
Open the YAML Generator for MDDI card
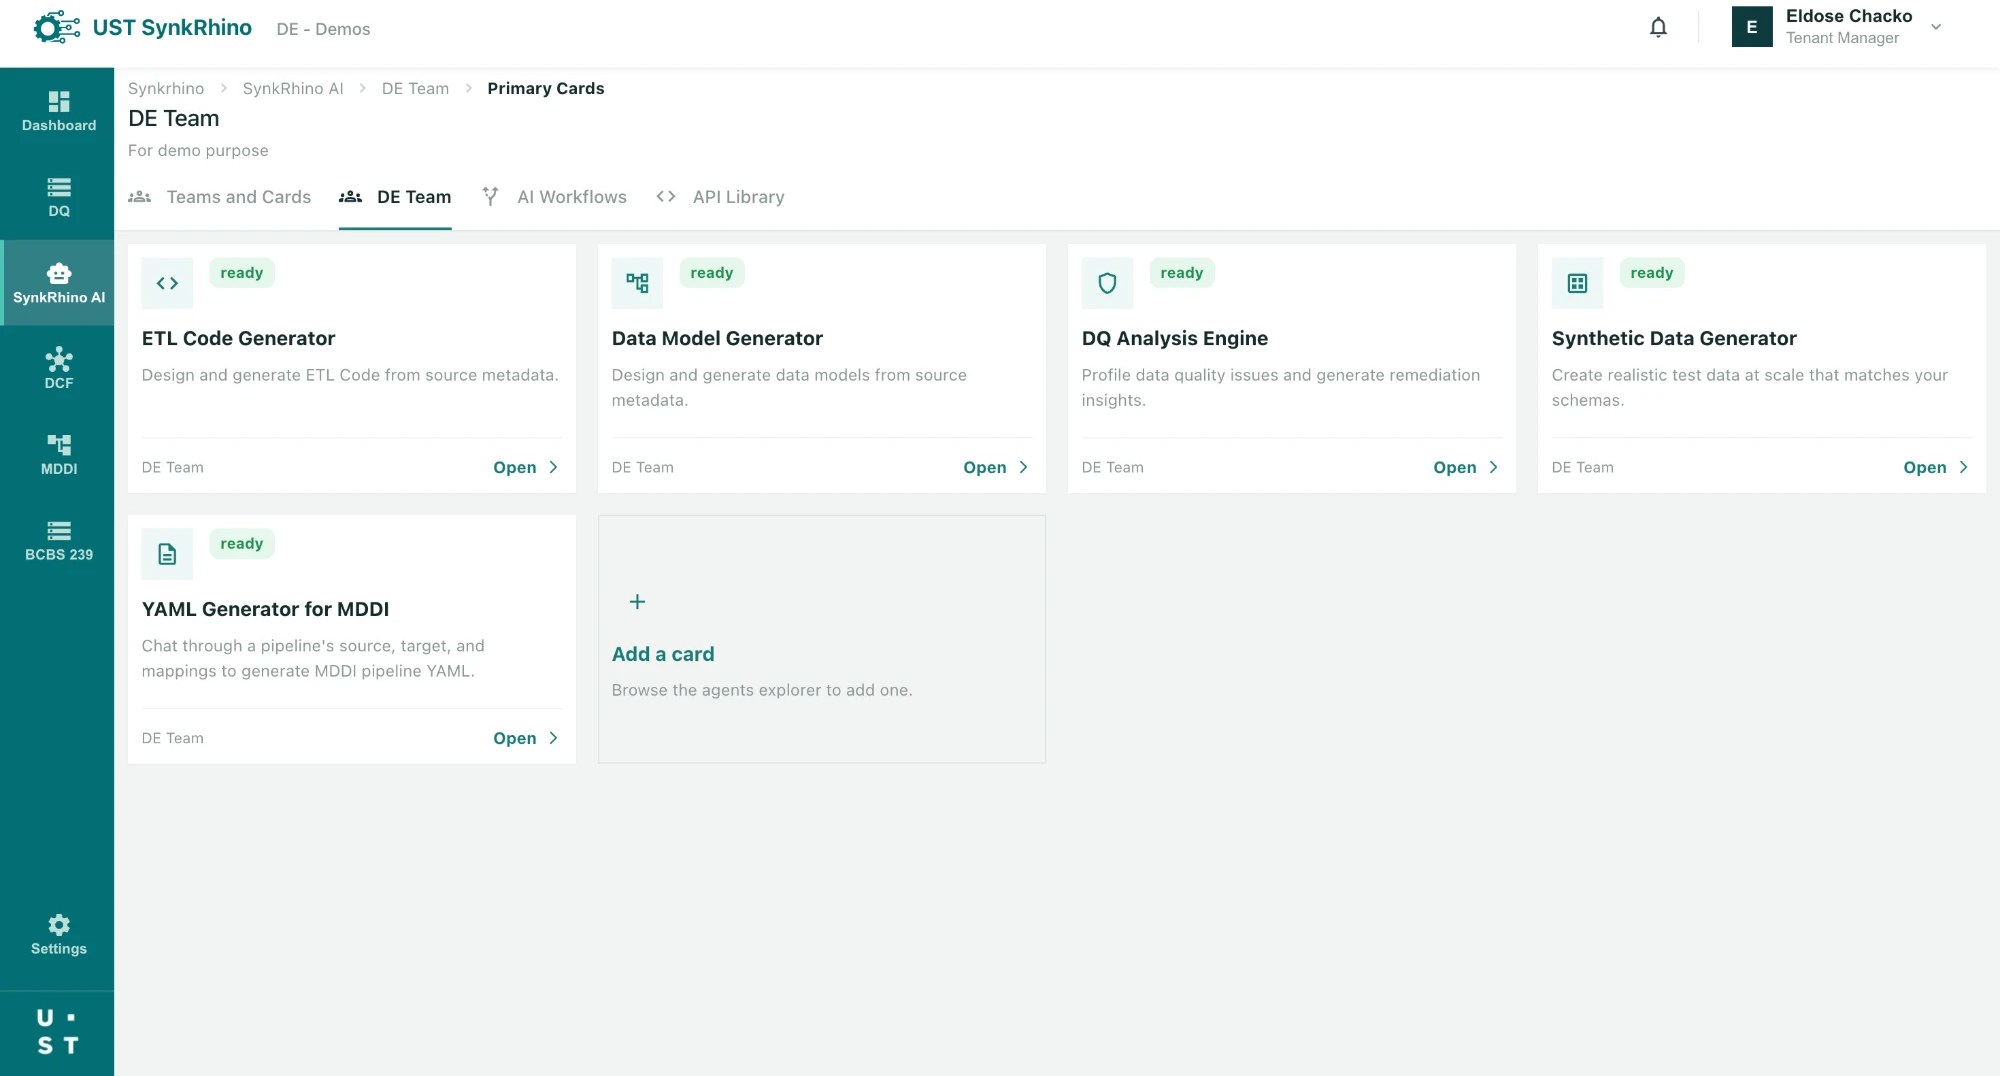pos(526,738)
